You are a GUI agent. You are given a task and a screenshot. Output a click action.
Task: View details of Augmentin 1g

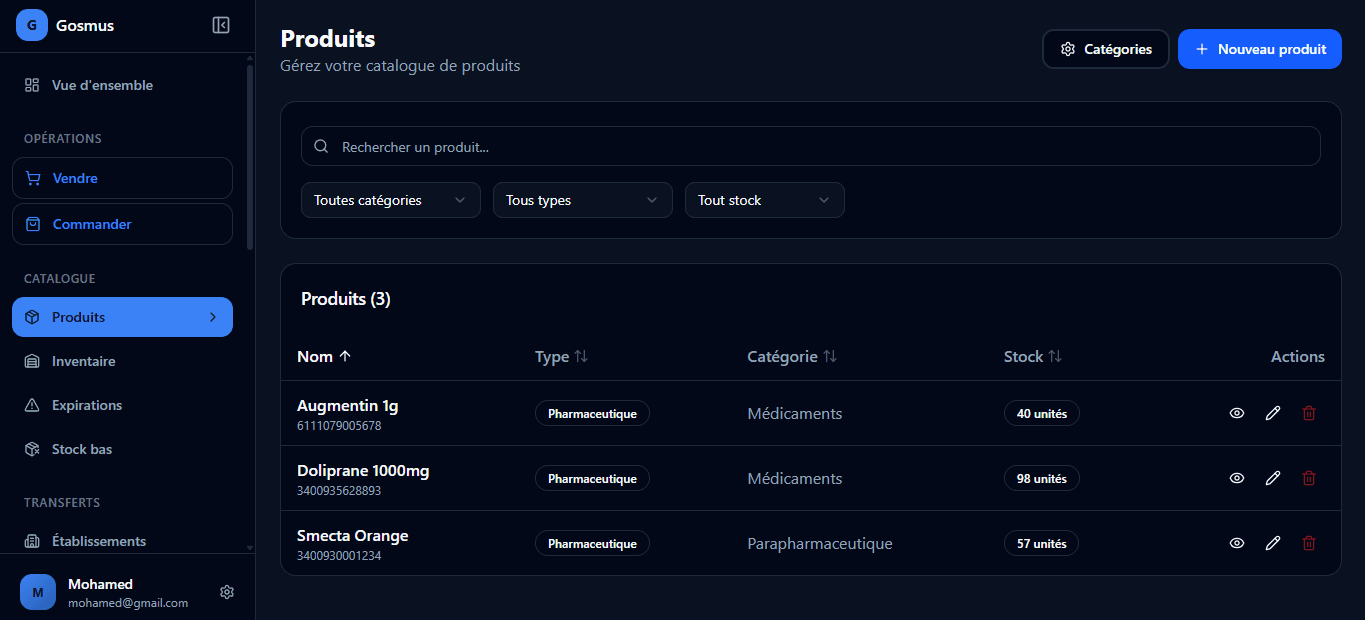pos(1237,413)
